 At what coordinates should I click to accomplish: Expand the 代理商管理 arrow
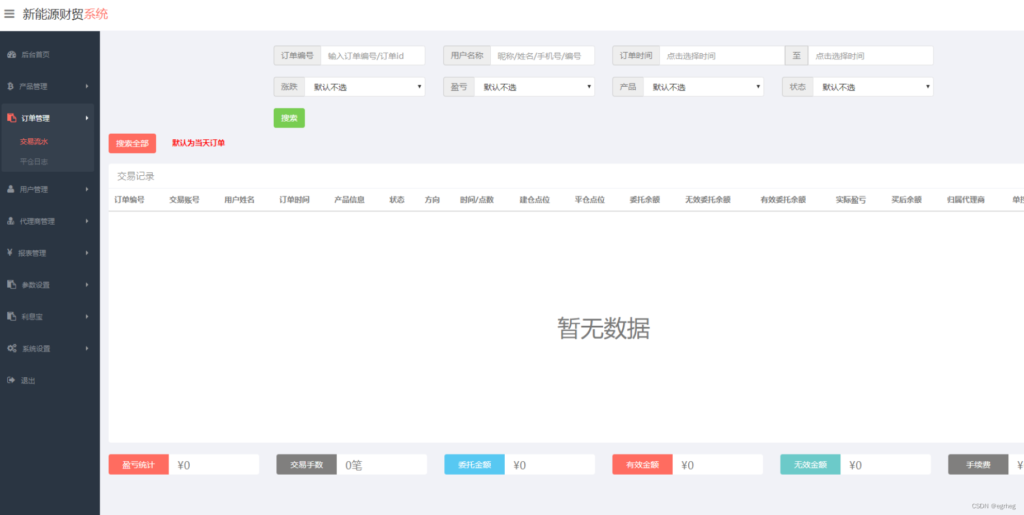point(87,221)
